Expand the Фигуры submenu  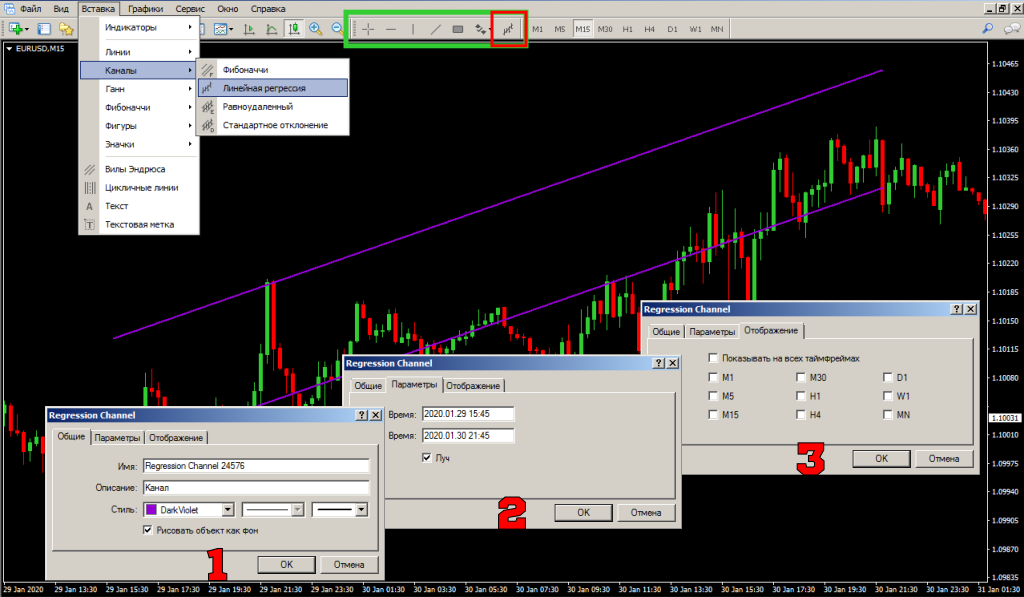[139, 125]
